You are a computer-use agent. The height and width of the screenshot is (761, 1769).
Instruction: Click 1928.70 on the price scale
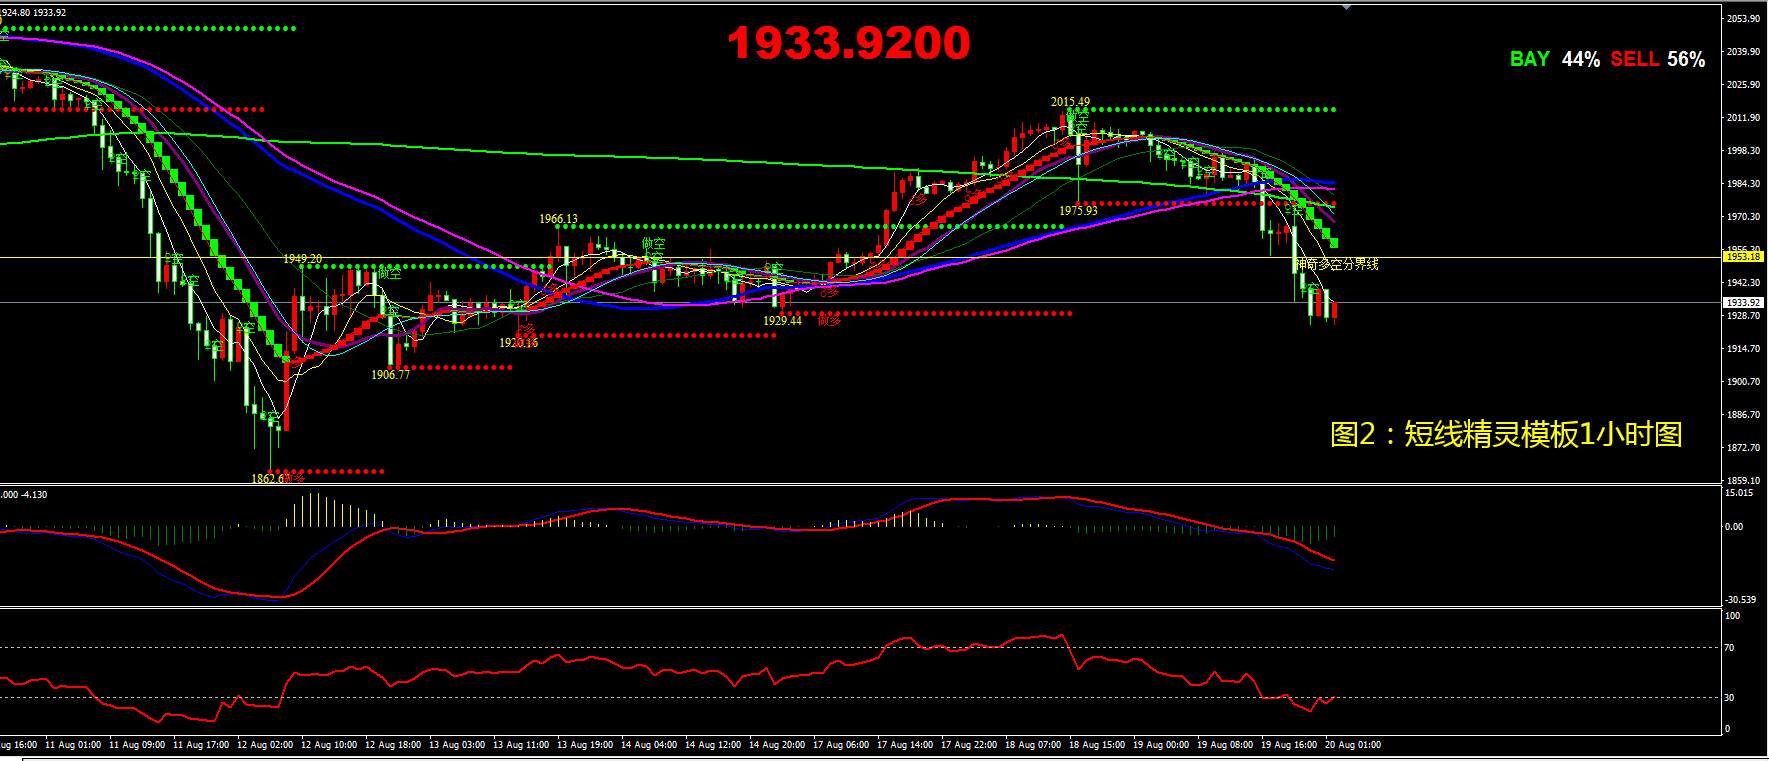click(1742, 316)
